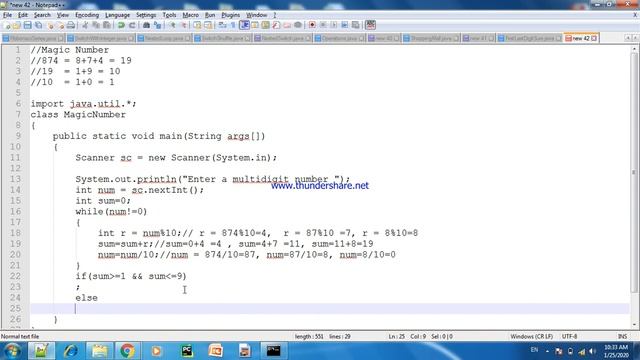This screenshot has height=360, width=640.
Task: Open the File menu
Action: tap(7, 15)
